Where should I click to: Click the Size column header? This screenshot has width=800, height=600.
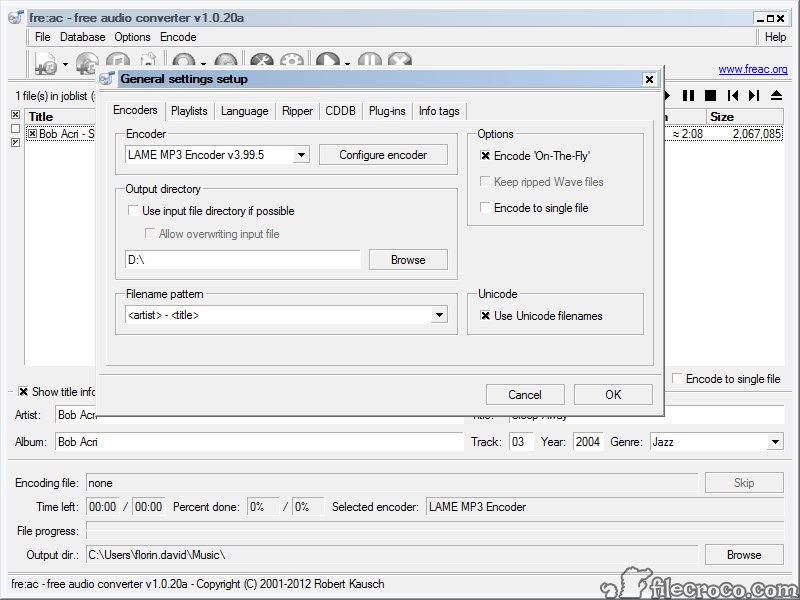point(745,116)
